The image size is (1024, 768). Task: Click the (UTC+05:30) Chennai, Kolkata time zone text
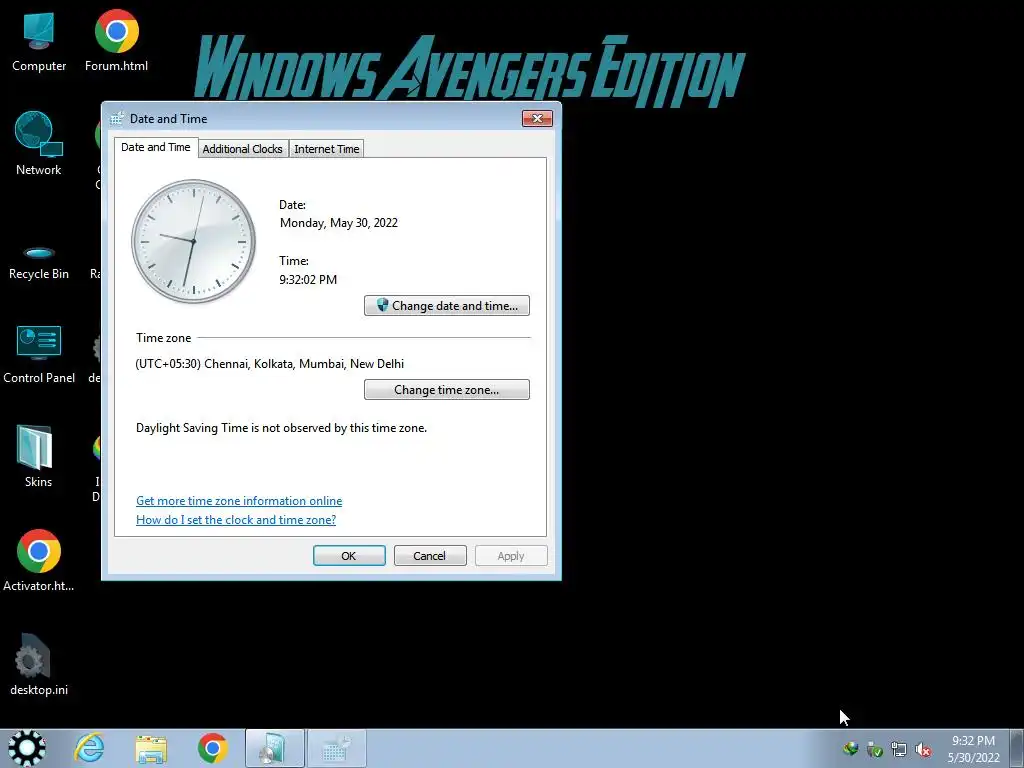[x=269, y=364]
